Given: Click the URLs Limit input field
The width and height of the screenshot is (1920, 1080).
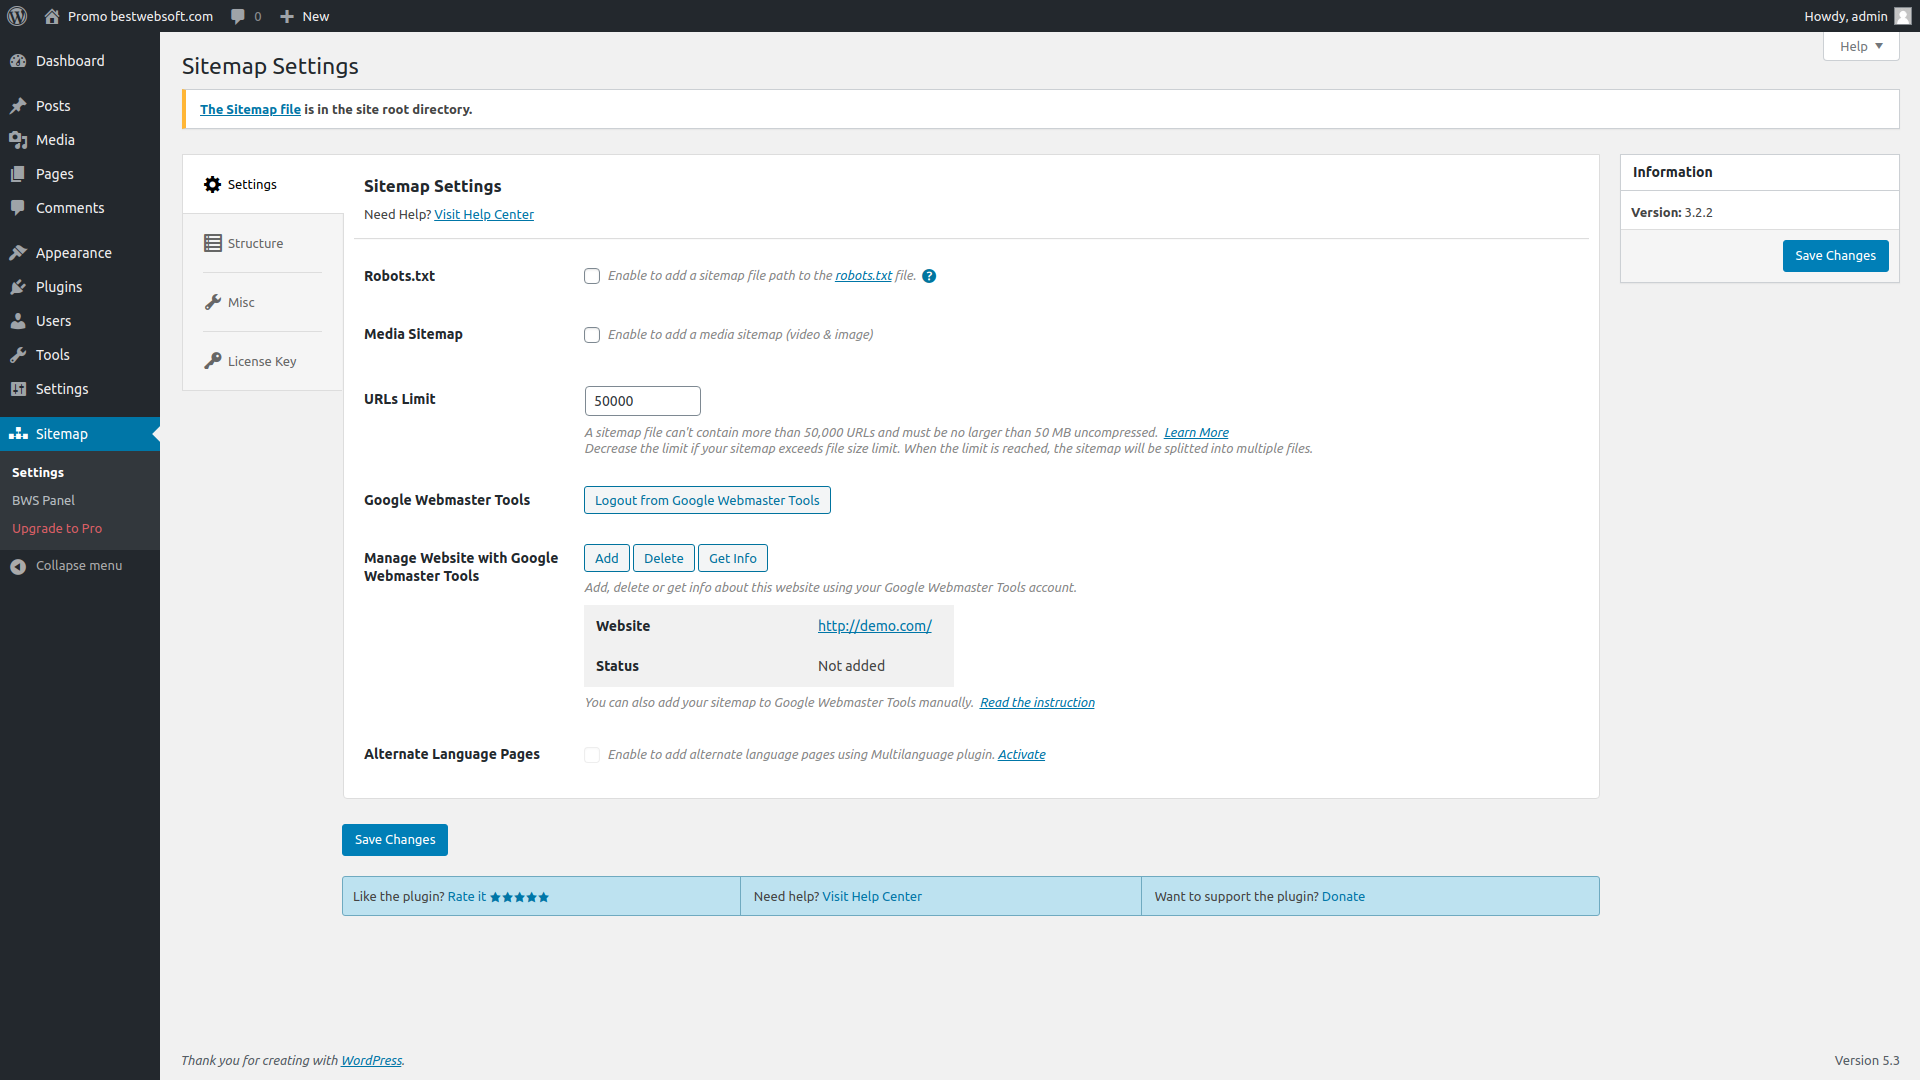Looking at the screenshot, I should [x=642, y=401].
